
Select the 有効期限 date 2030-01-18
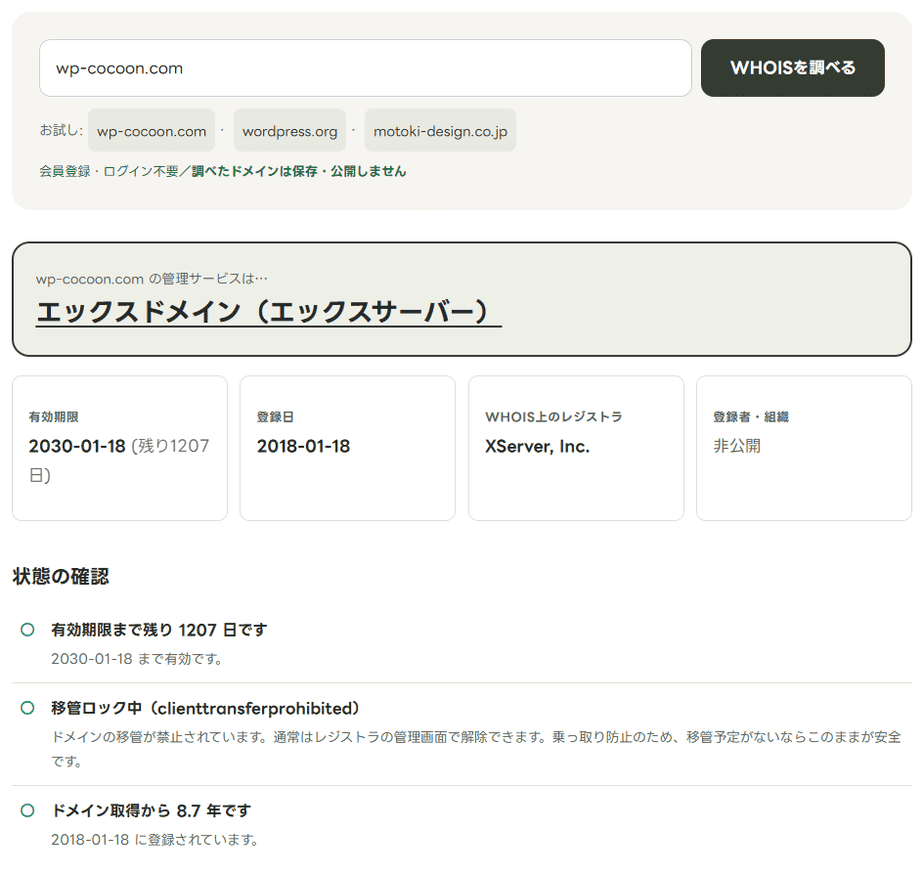click(x=77, y=446)
